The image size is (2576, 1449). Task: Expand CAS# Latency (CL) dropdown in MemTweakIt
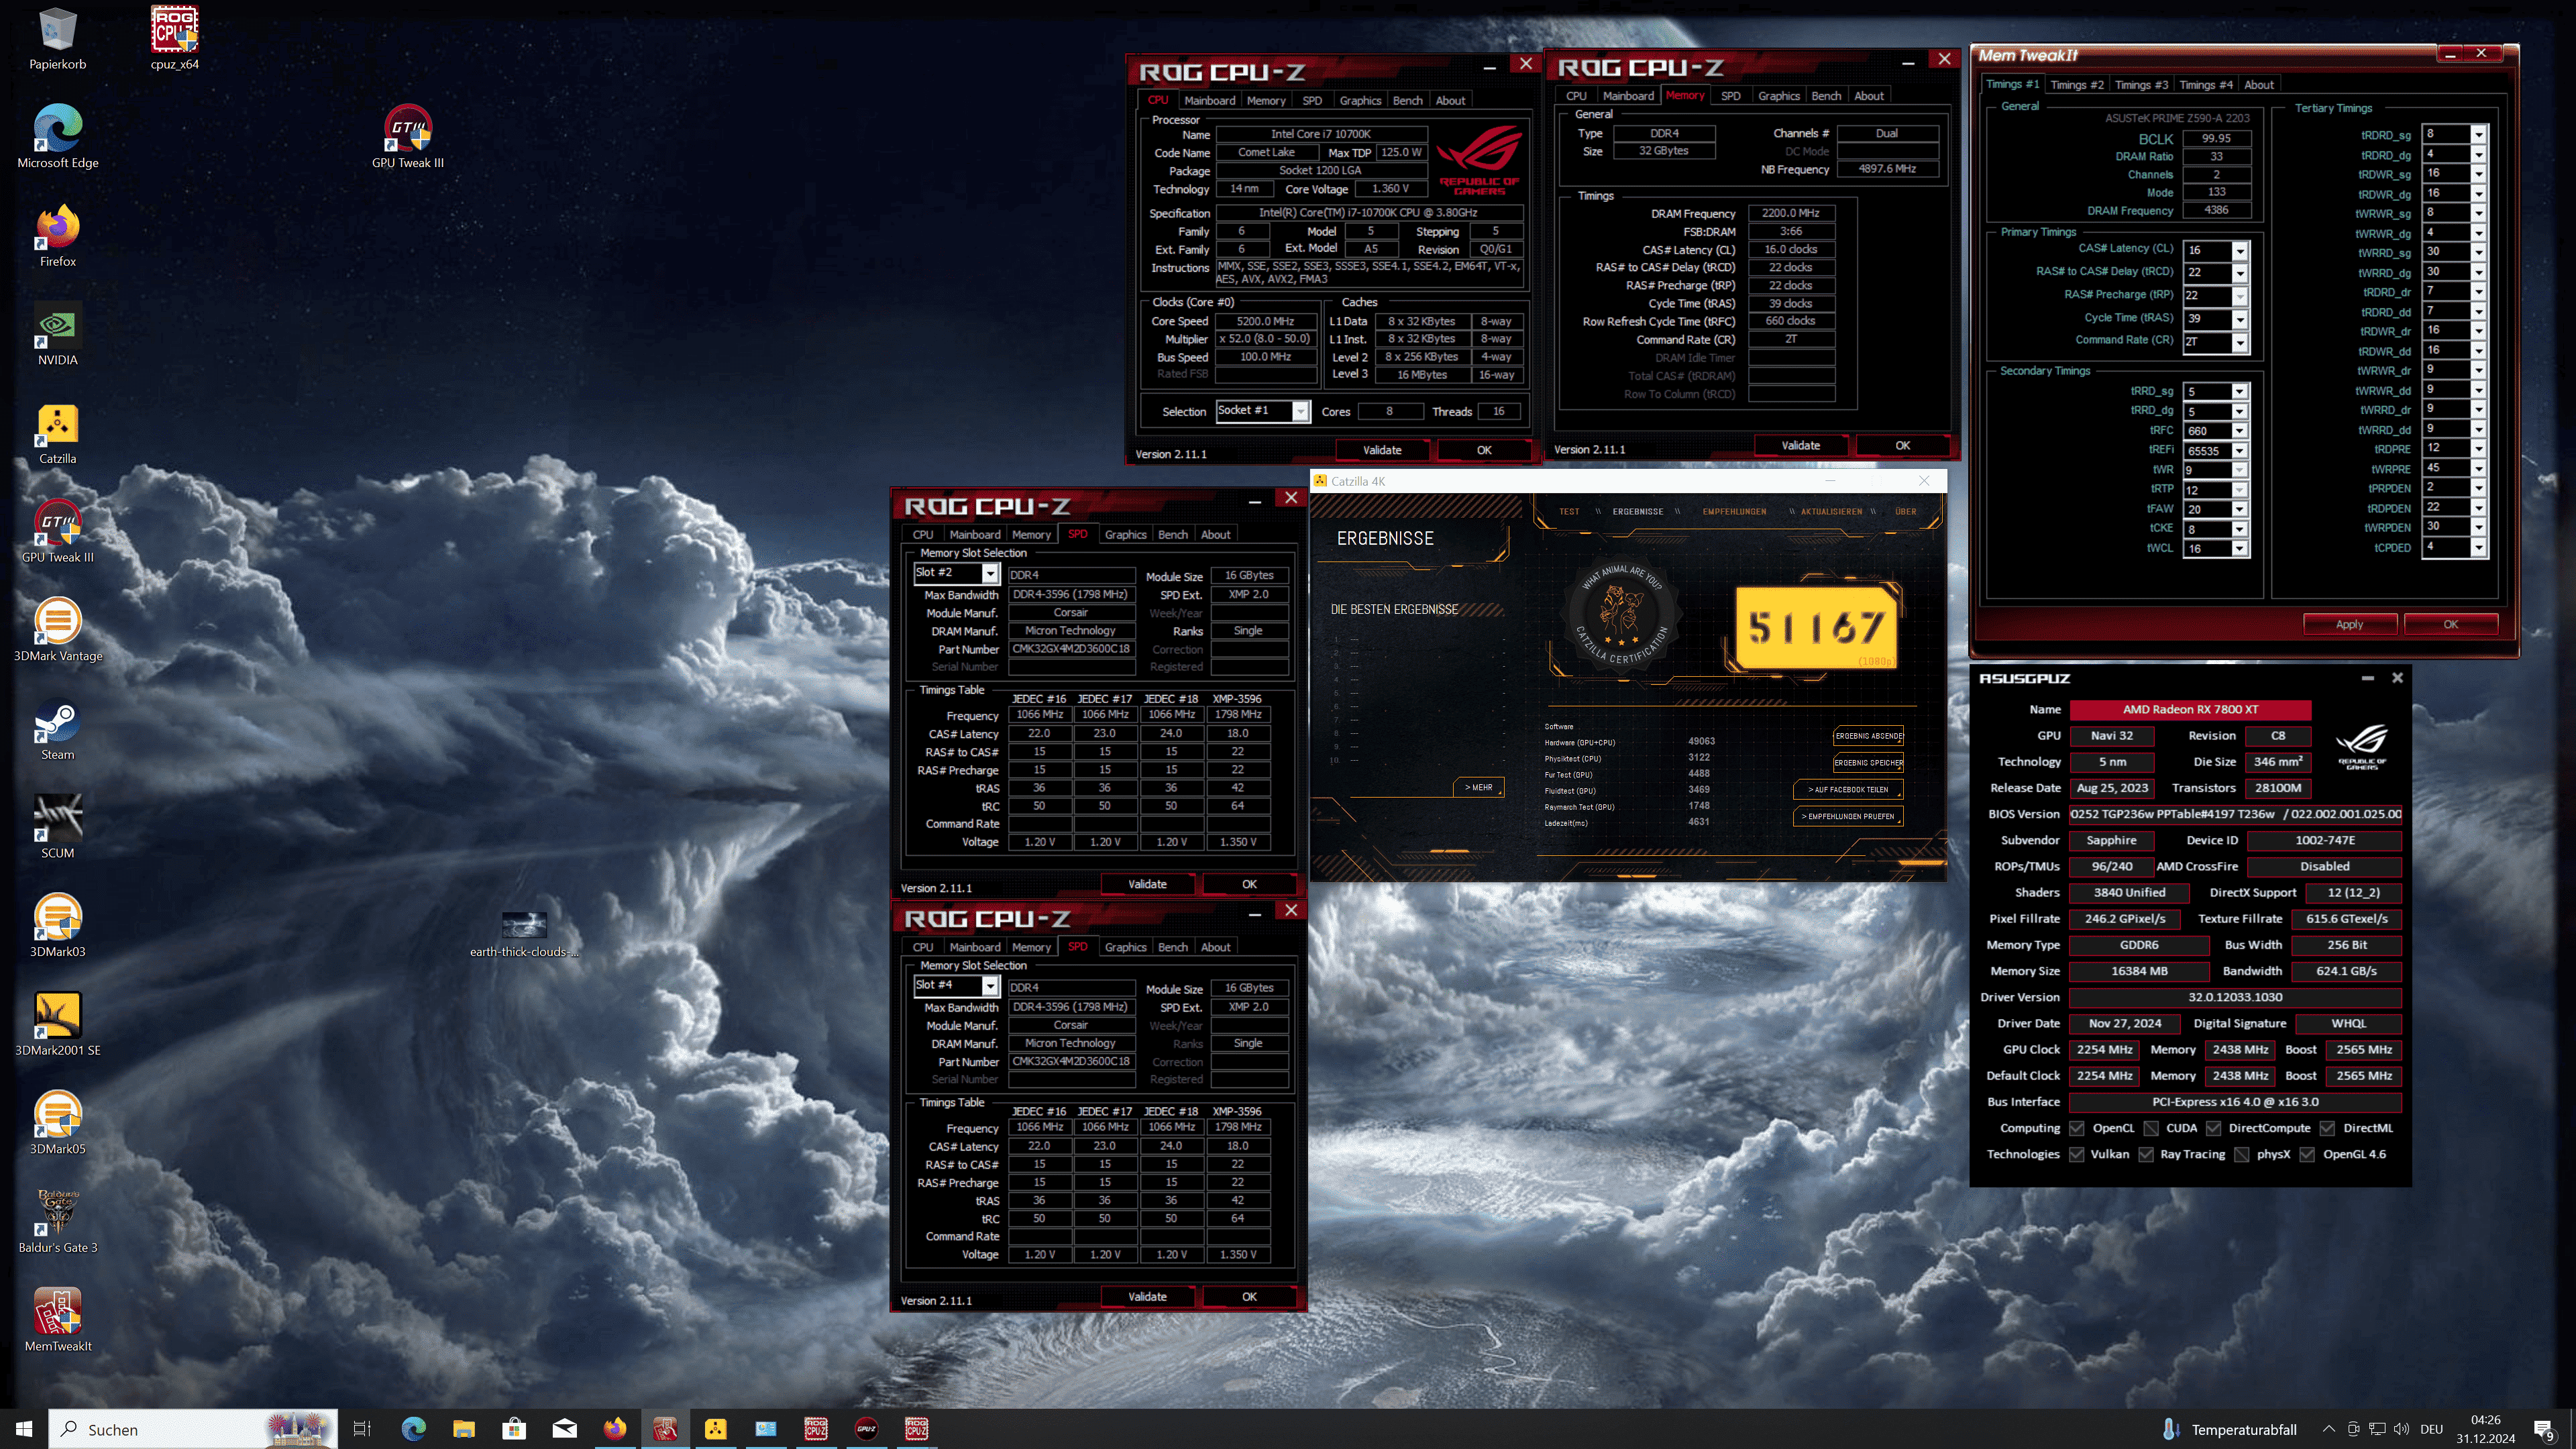pos(2240,250)
